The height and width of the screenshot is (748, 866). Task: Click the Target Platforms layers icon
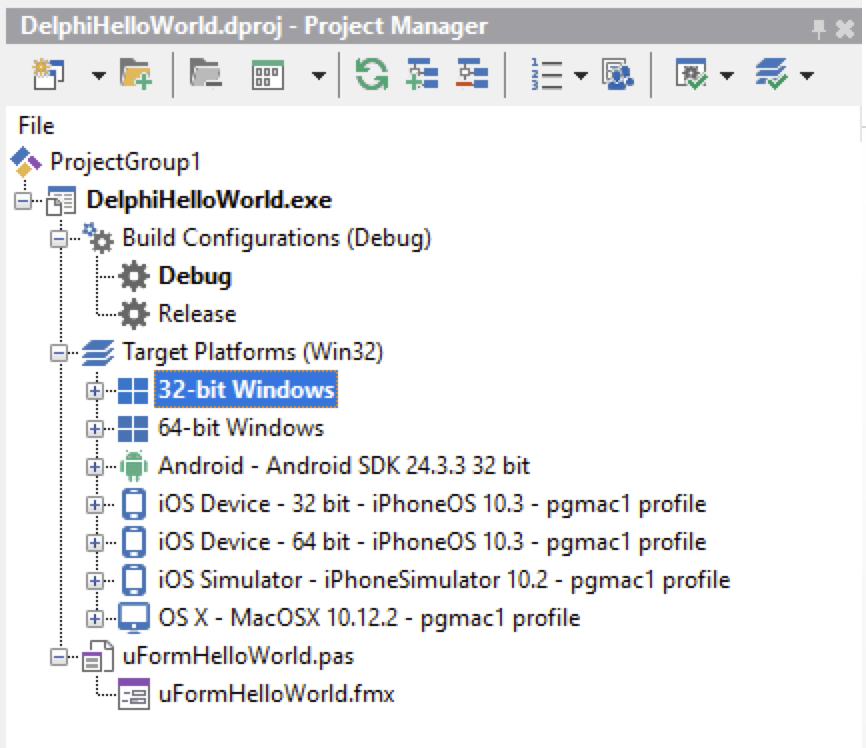coord(98,353)
